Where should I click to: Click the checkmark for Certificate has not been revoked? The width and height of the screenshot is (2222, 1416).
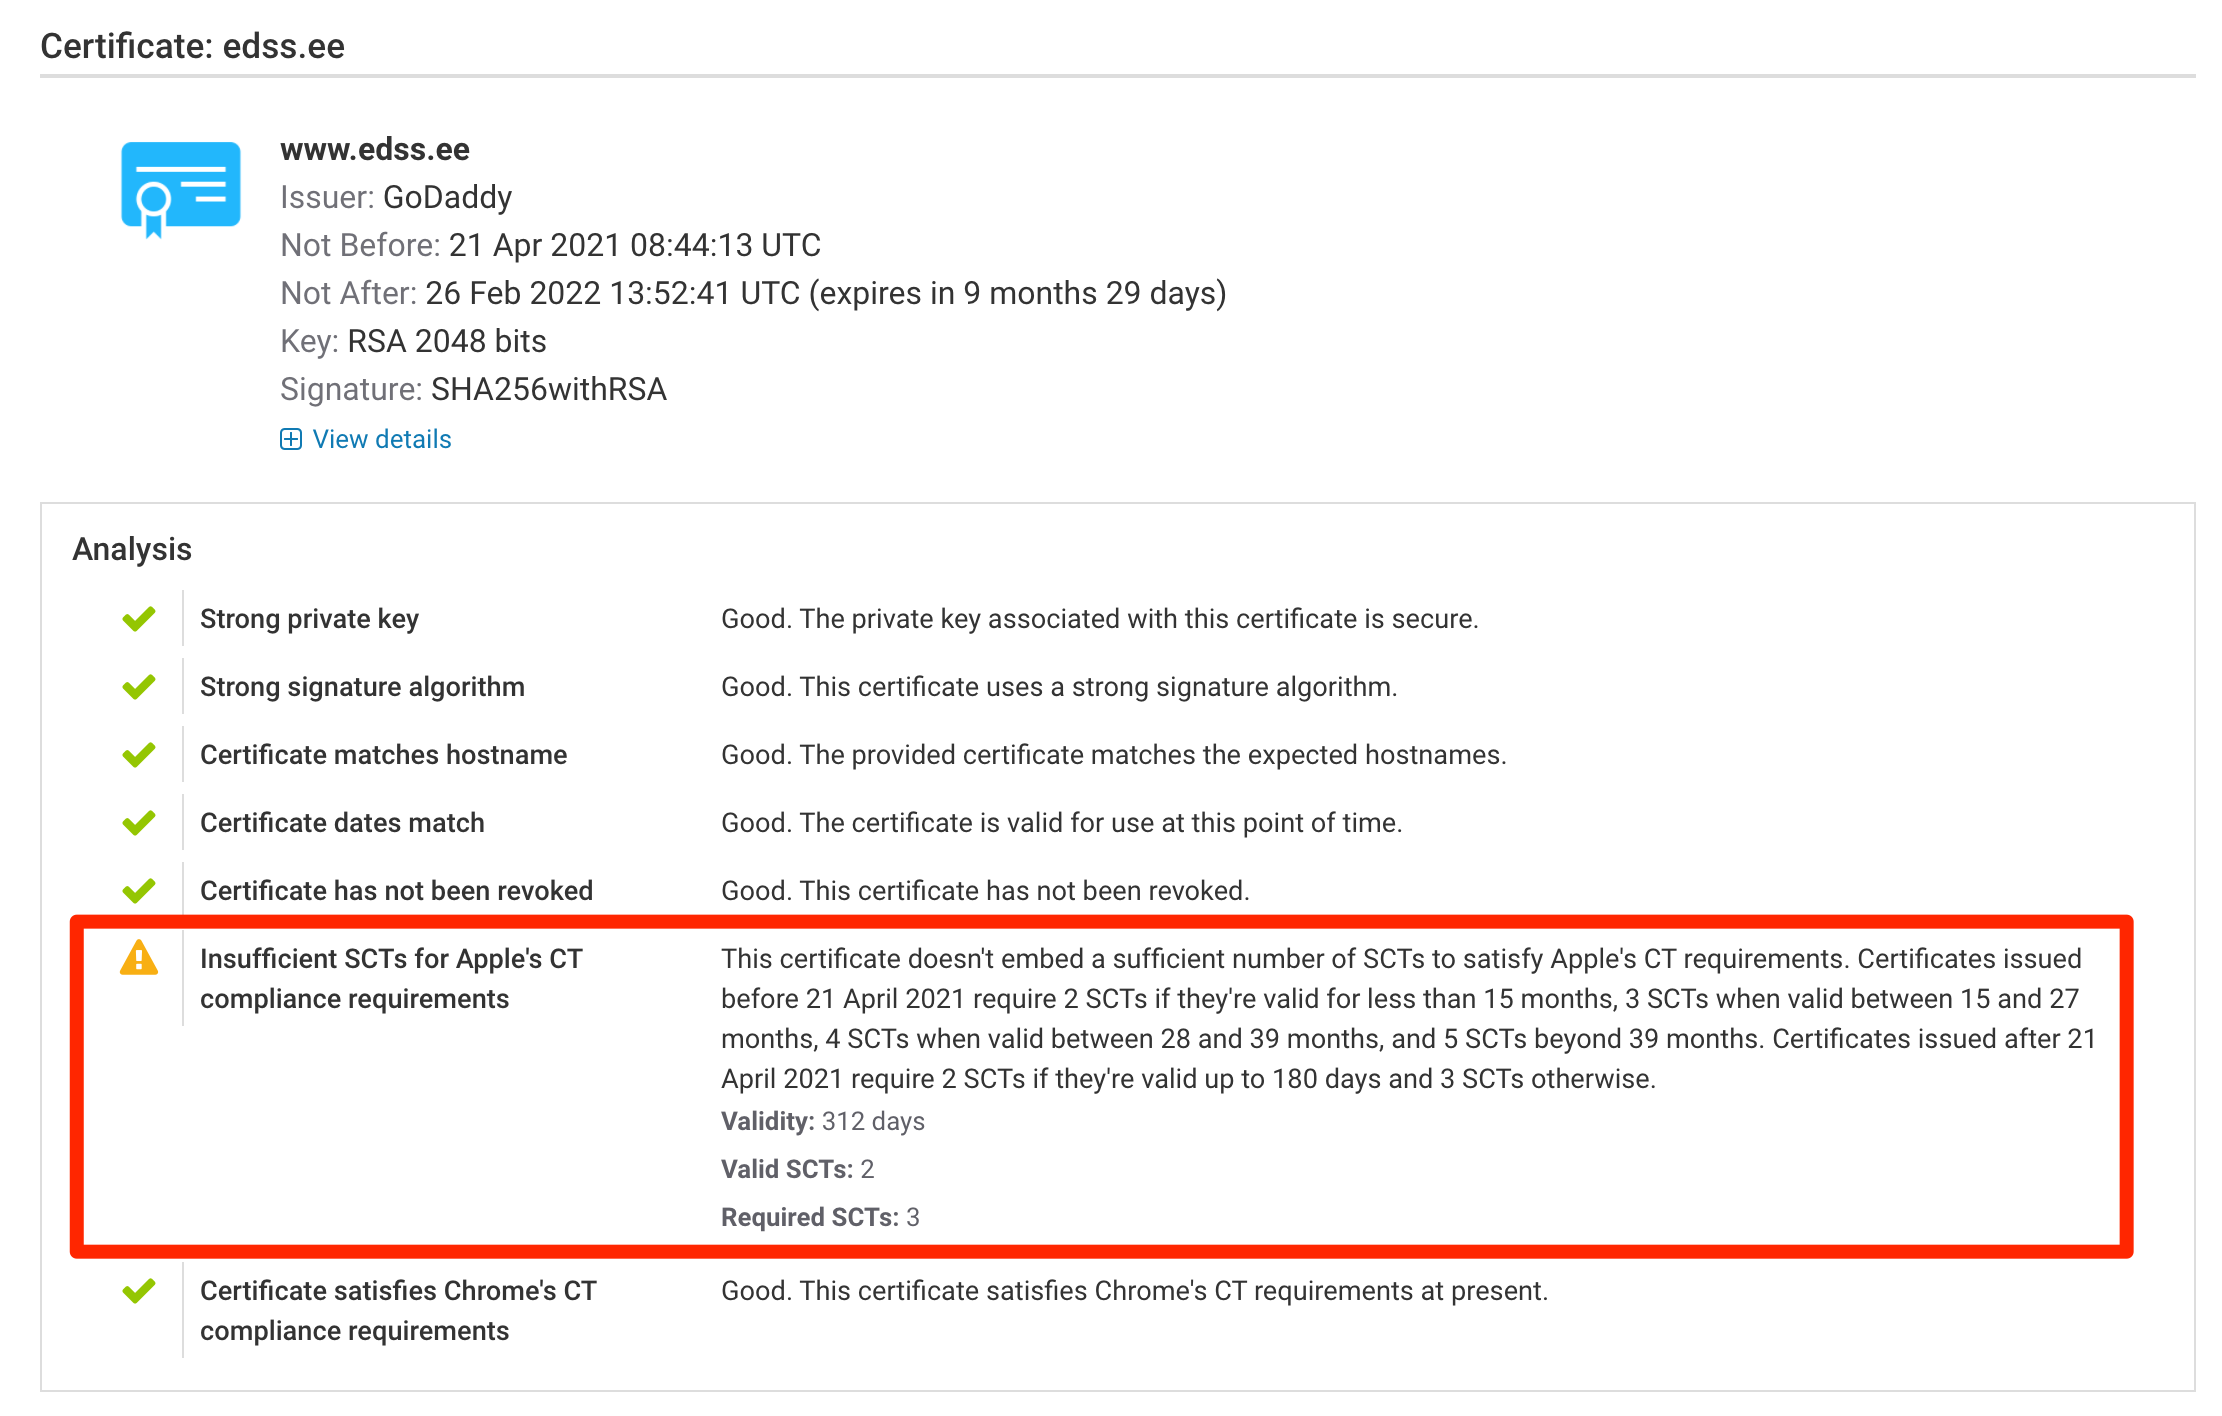tap(139, 890)
